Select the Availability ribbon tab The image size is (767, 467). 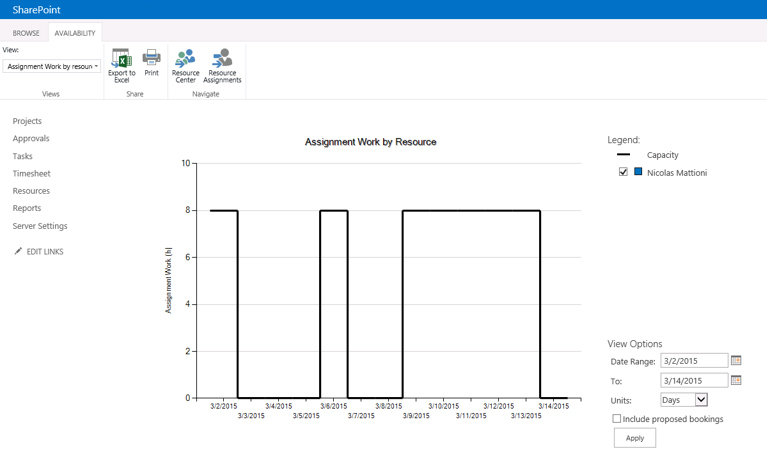[75, 33]
